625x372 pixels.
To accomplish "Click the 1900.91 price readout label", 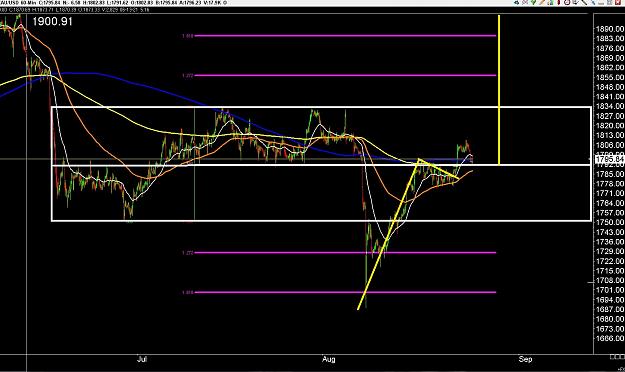I will pos(52,22).
